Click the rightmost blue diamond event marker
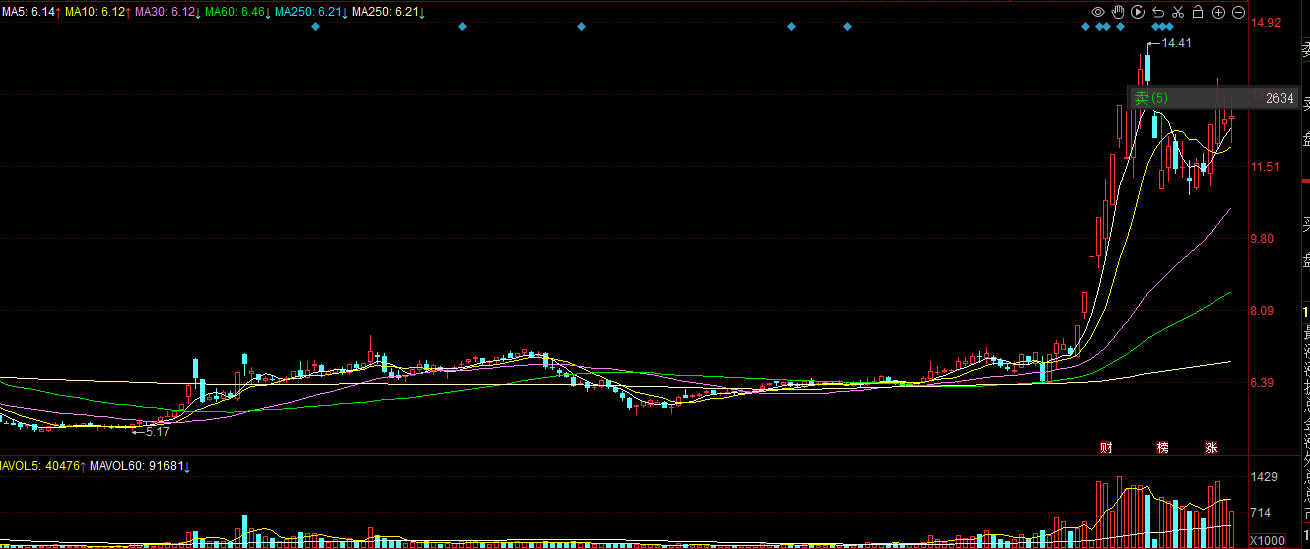This screenshot has height=549, width=1310. tap(1170, 26)
